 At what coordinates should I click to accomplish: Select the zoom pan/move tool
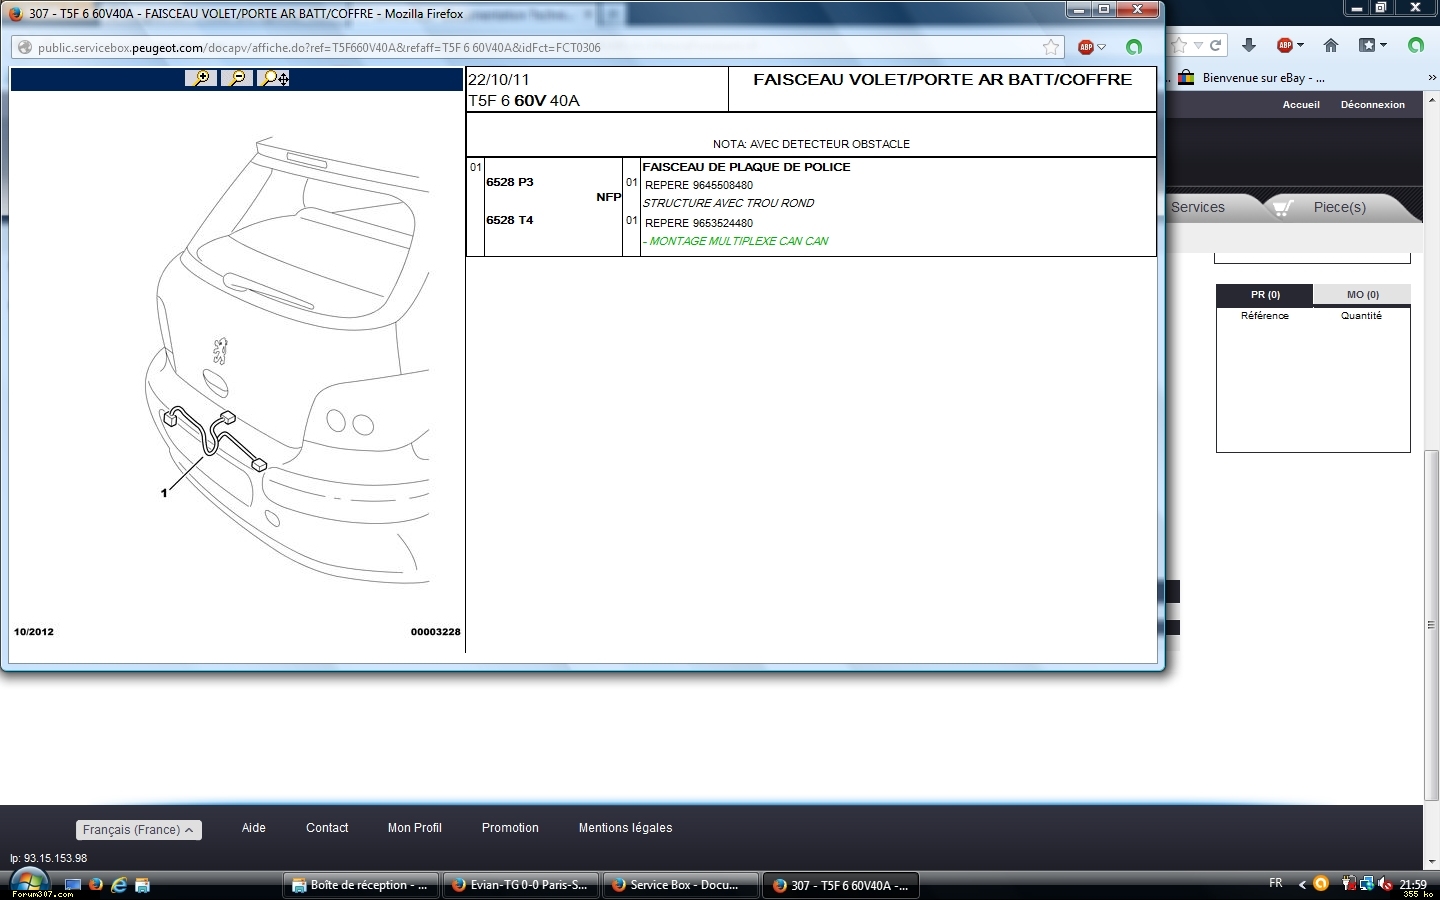(273, 78)
